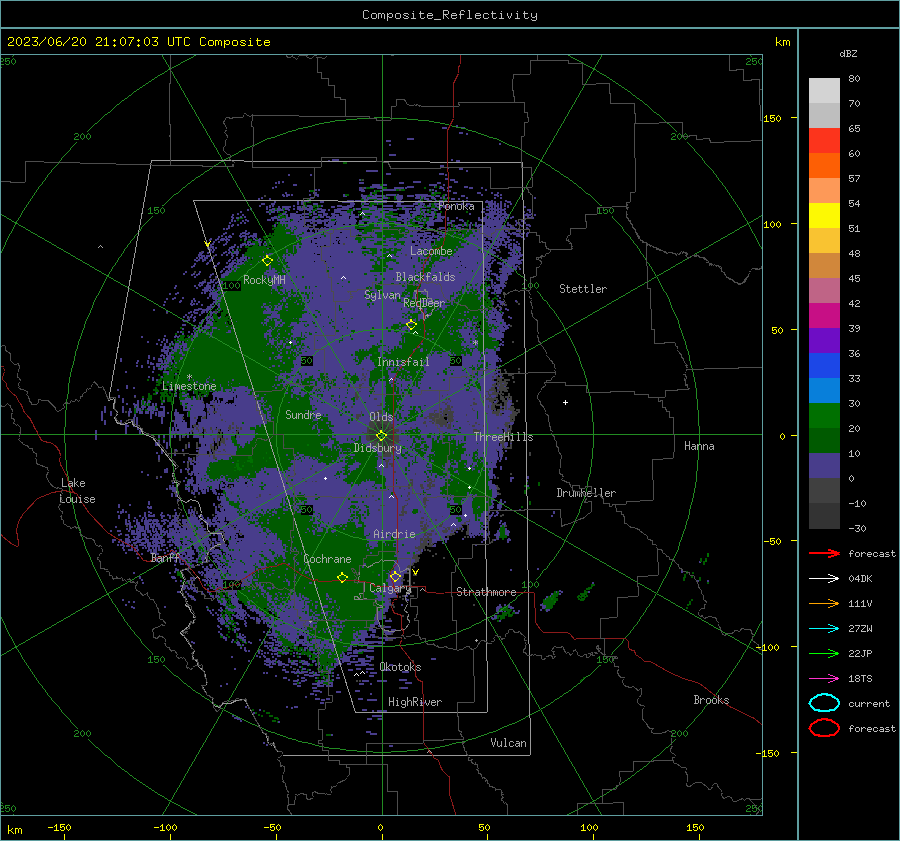900x841 pixels.
Task: Select the violet swatch near 39 dBZ
Action: (824, 340)
